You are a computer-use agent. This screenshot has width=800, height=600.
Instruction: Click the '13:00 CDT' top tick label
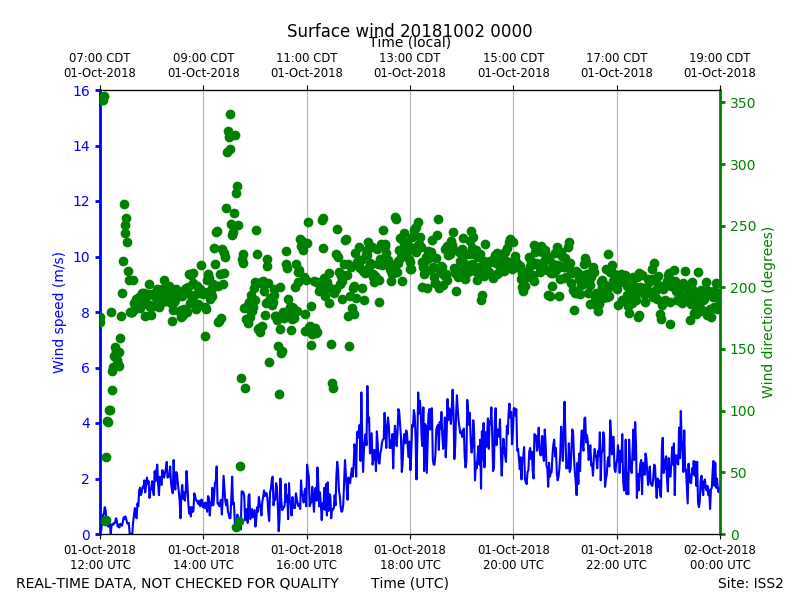410,58
